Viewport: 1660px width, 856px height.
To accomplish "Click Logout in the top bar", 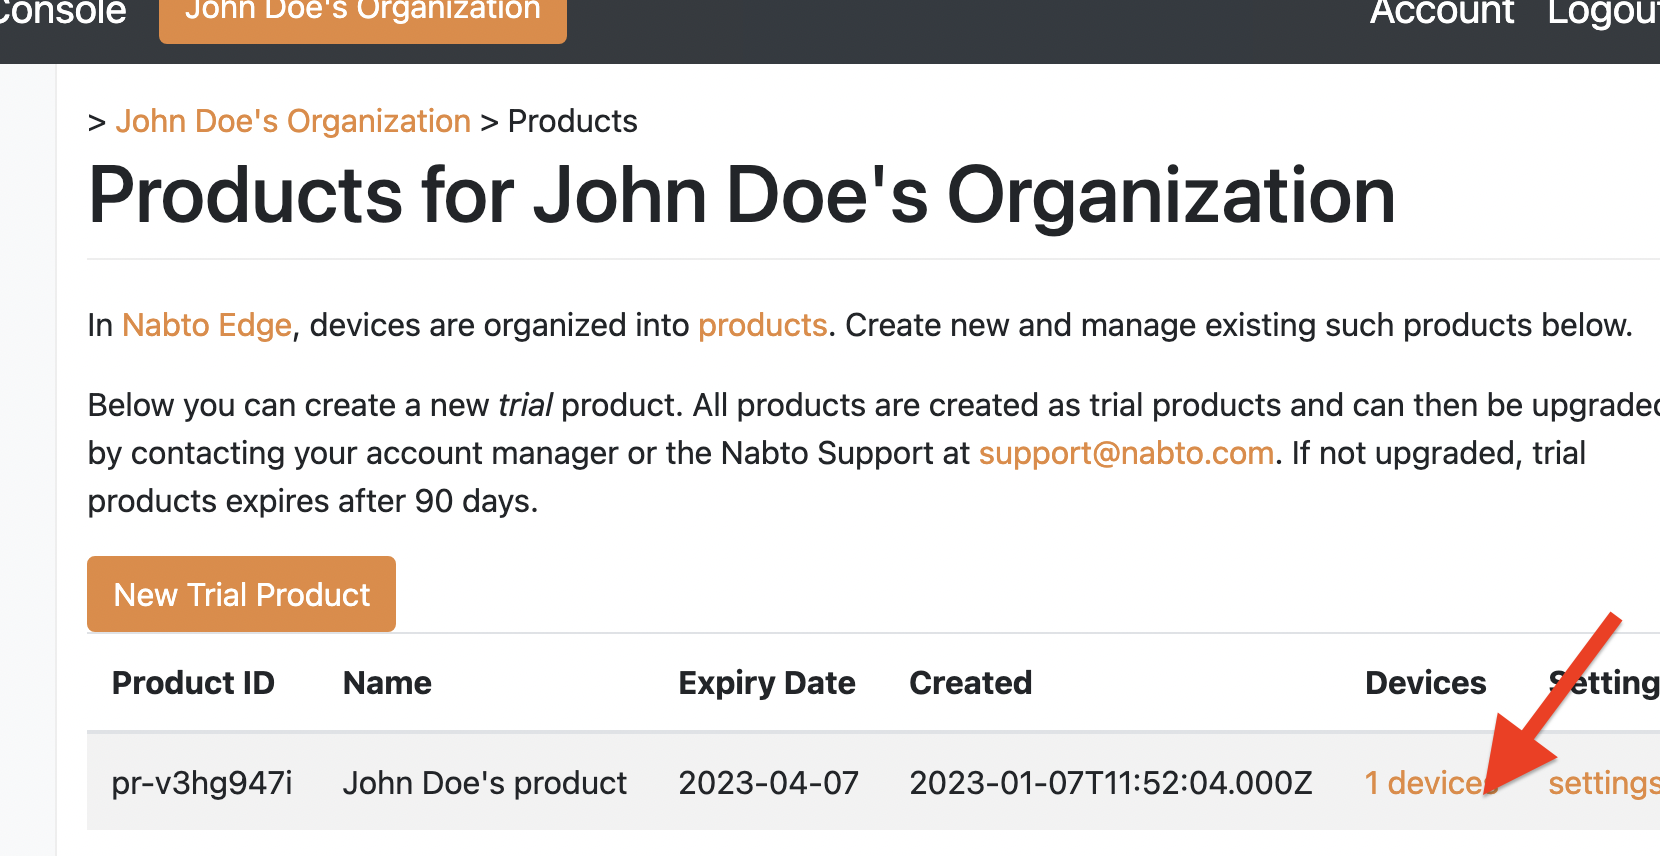I will tap(1602, 14).
